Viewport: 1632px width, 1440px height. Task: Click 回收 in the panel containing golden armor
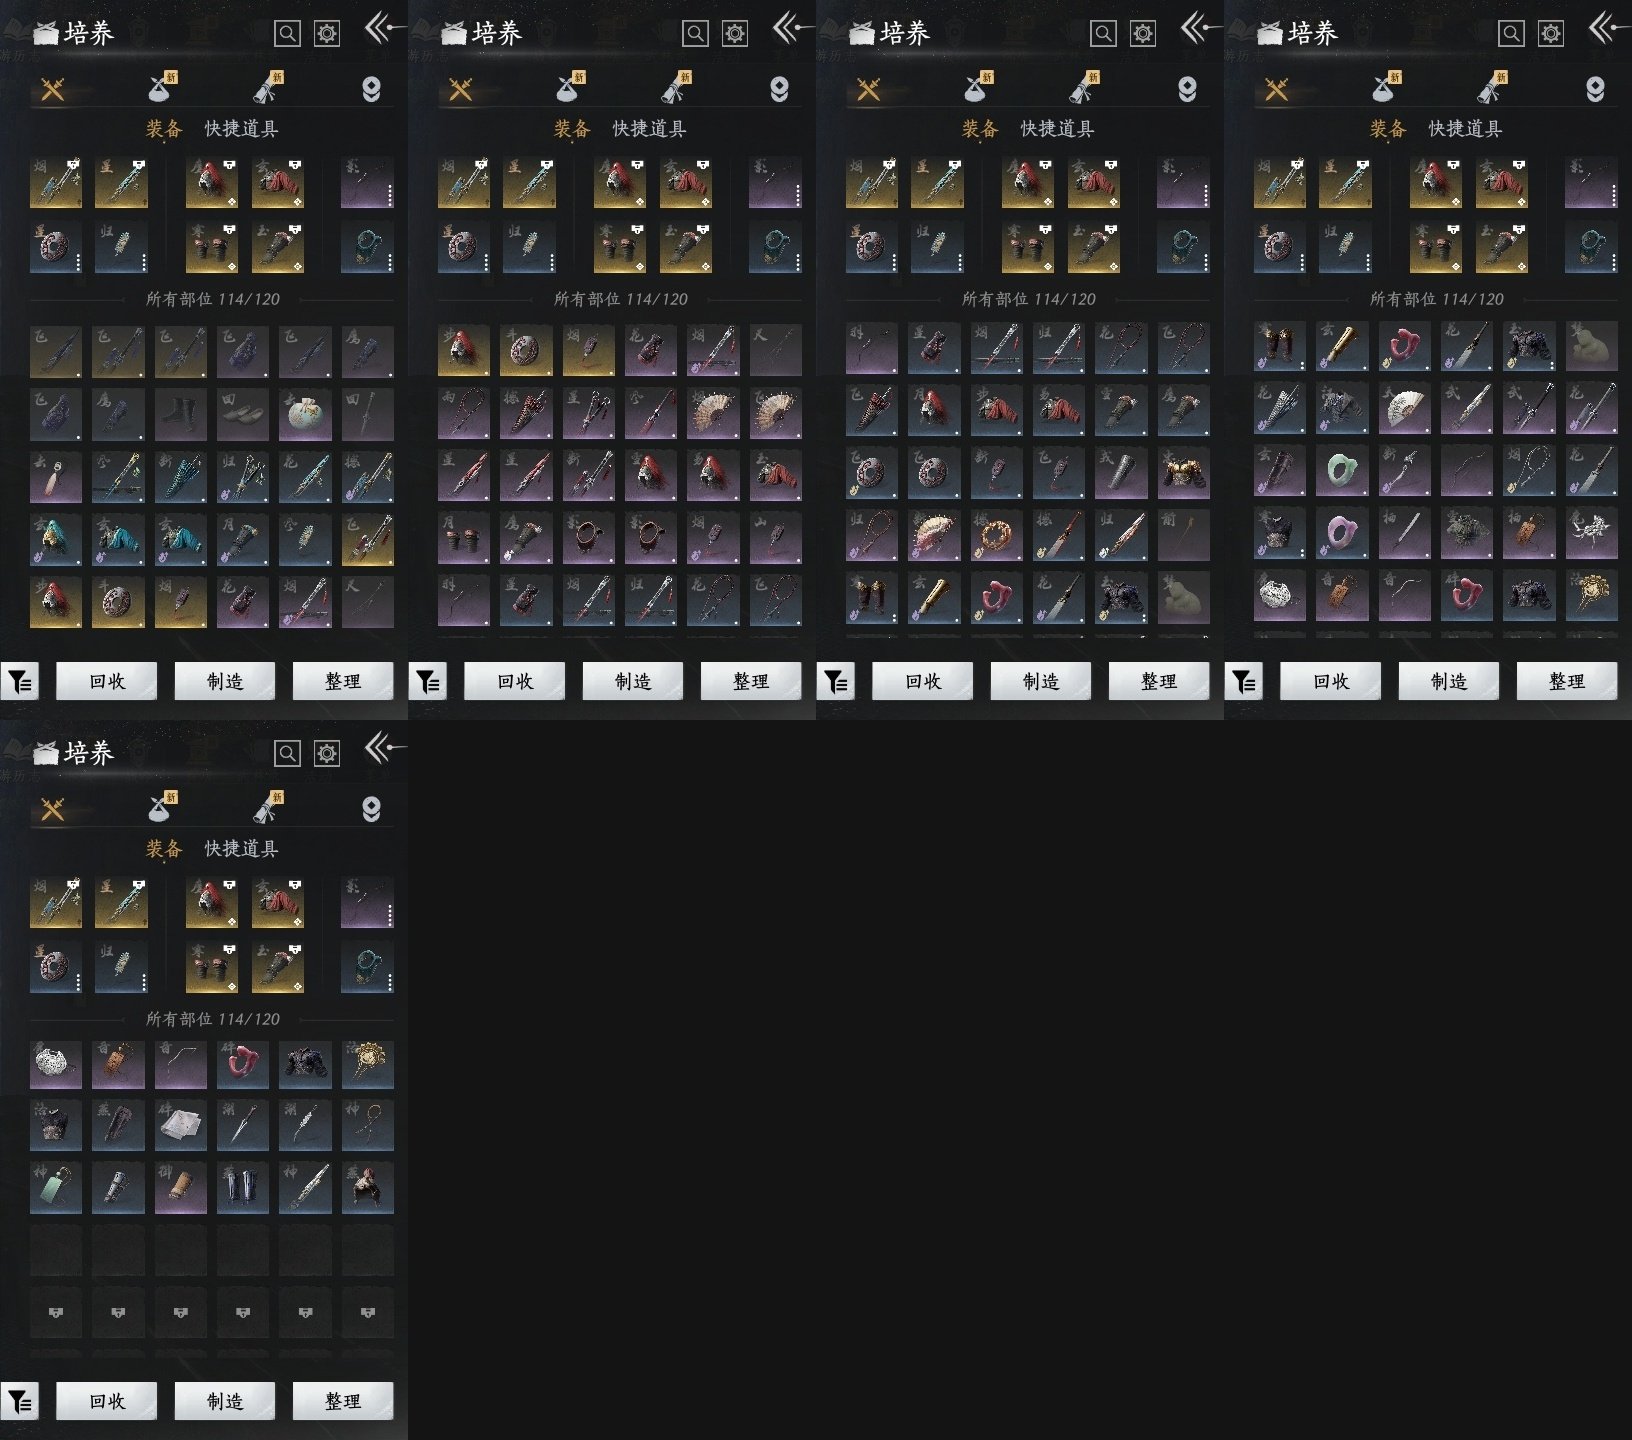point(923,682)
